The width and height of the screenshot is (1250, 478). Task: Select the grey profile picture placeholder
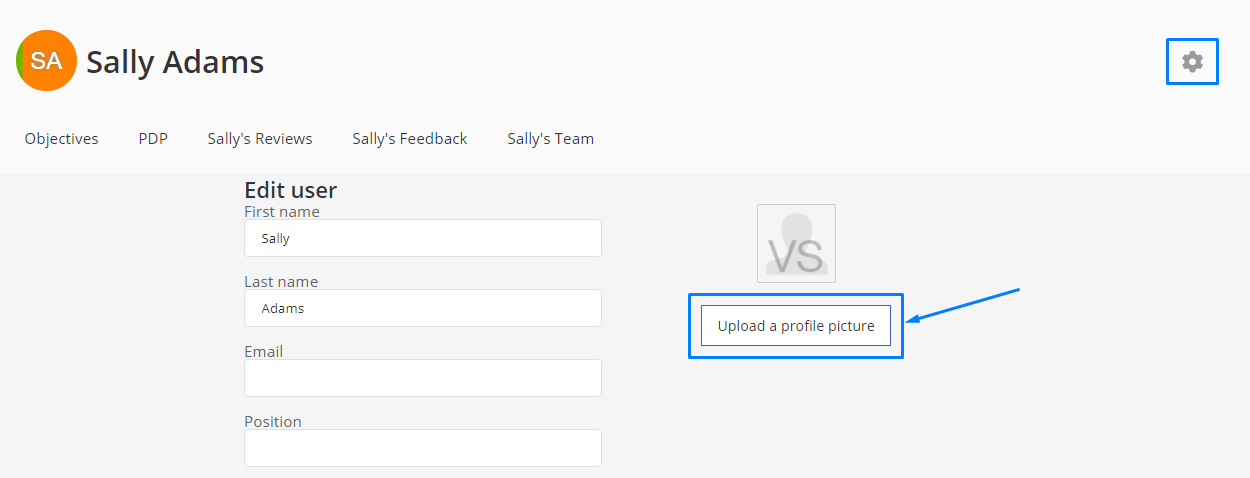tap(796, 243)
